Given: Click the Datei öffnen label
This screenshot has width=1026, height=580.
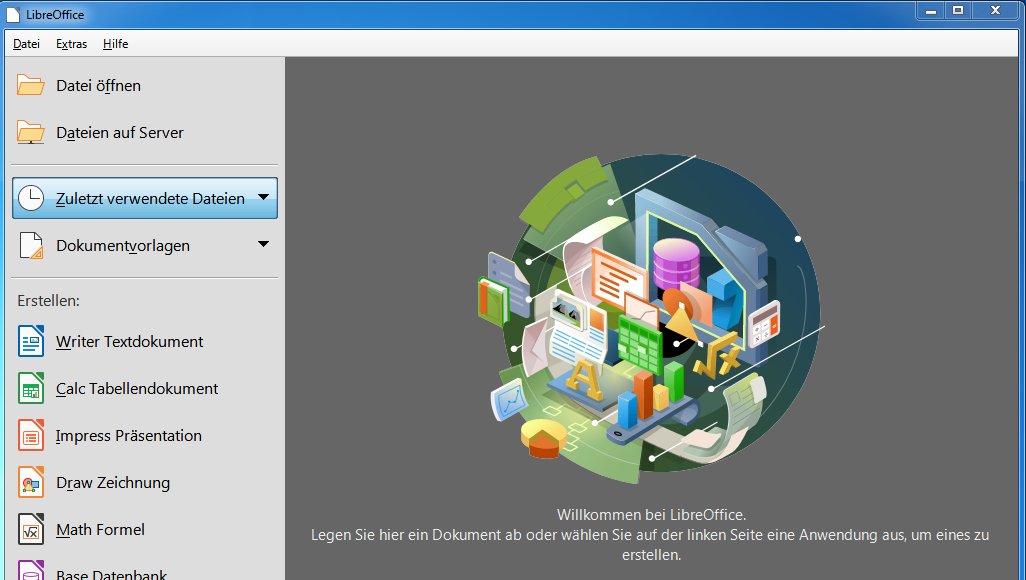Looking at the screenshot, I should point(98,86).
